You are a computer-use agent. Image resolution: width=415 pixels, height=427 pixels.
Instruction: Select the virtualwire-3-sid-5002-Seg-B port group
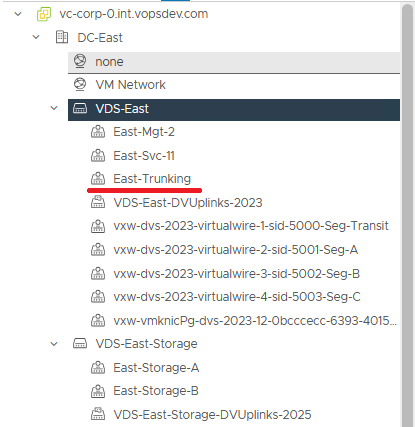[x=236, y=274]
